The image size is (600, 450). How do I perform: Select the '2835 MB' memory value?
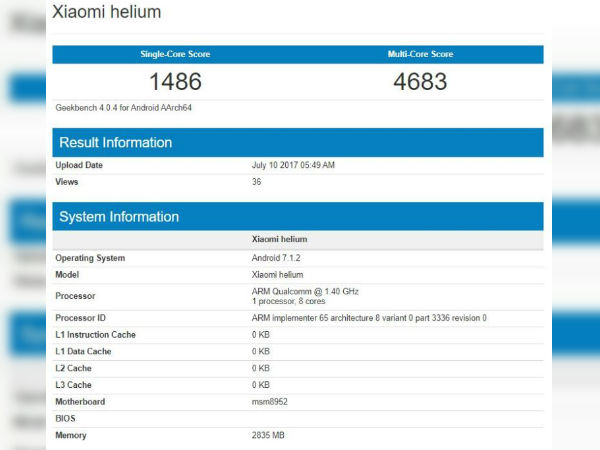[x=268, y=435]
